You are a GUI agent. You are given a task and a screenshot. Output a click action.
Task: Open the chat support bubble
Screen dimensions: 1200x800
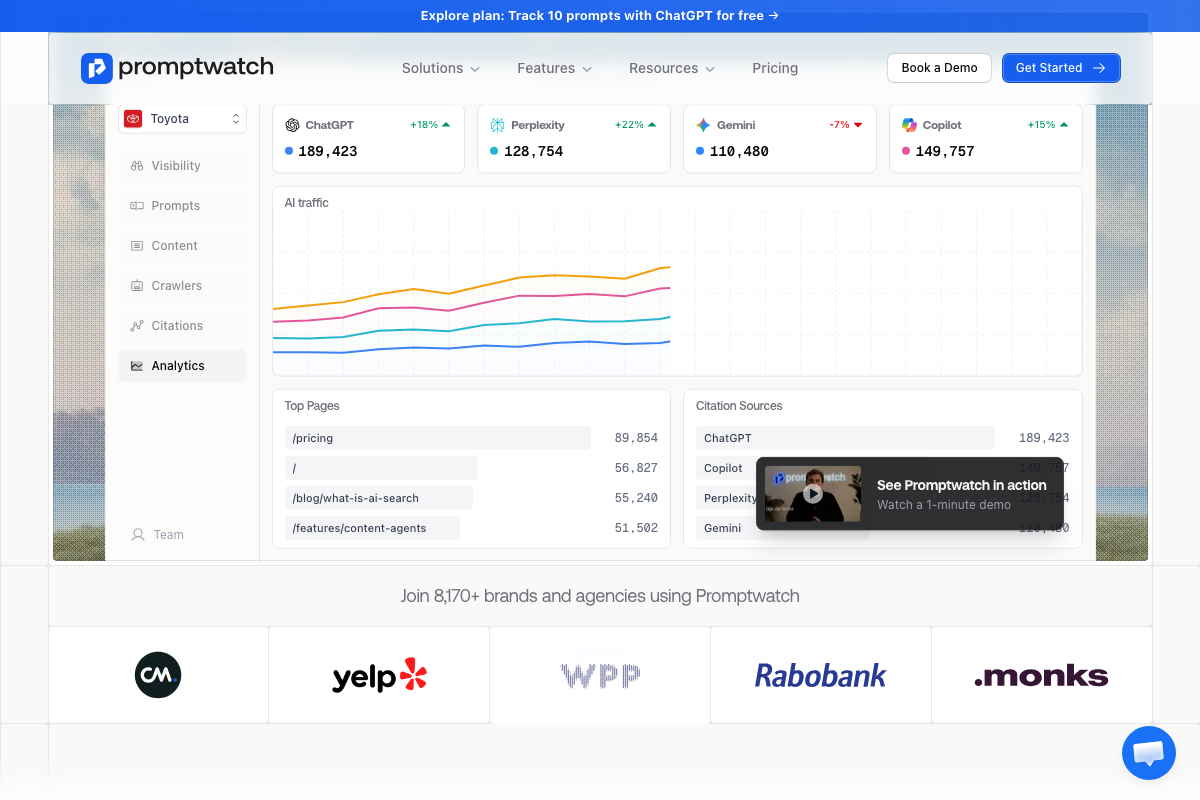tap(1149, 753)
